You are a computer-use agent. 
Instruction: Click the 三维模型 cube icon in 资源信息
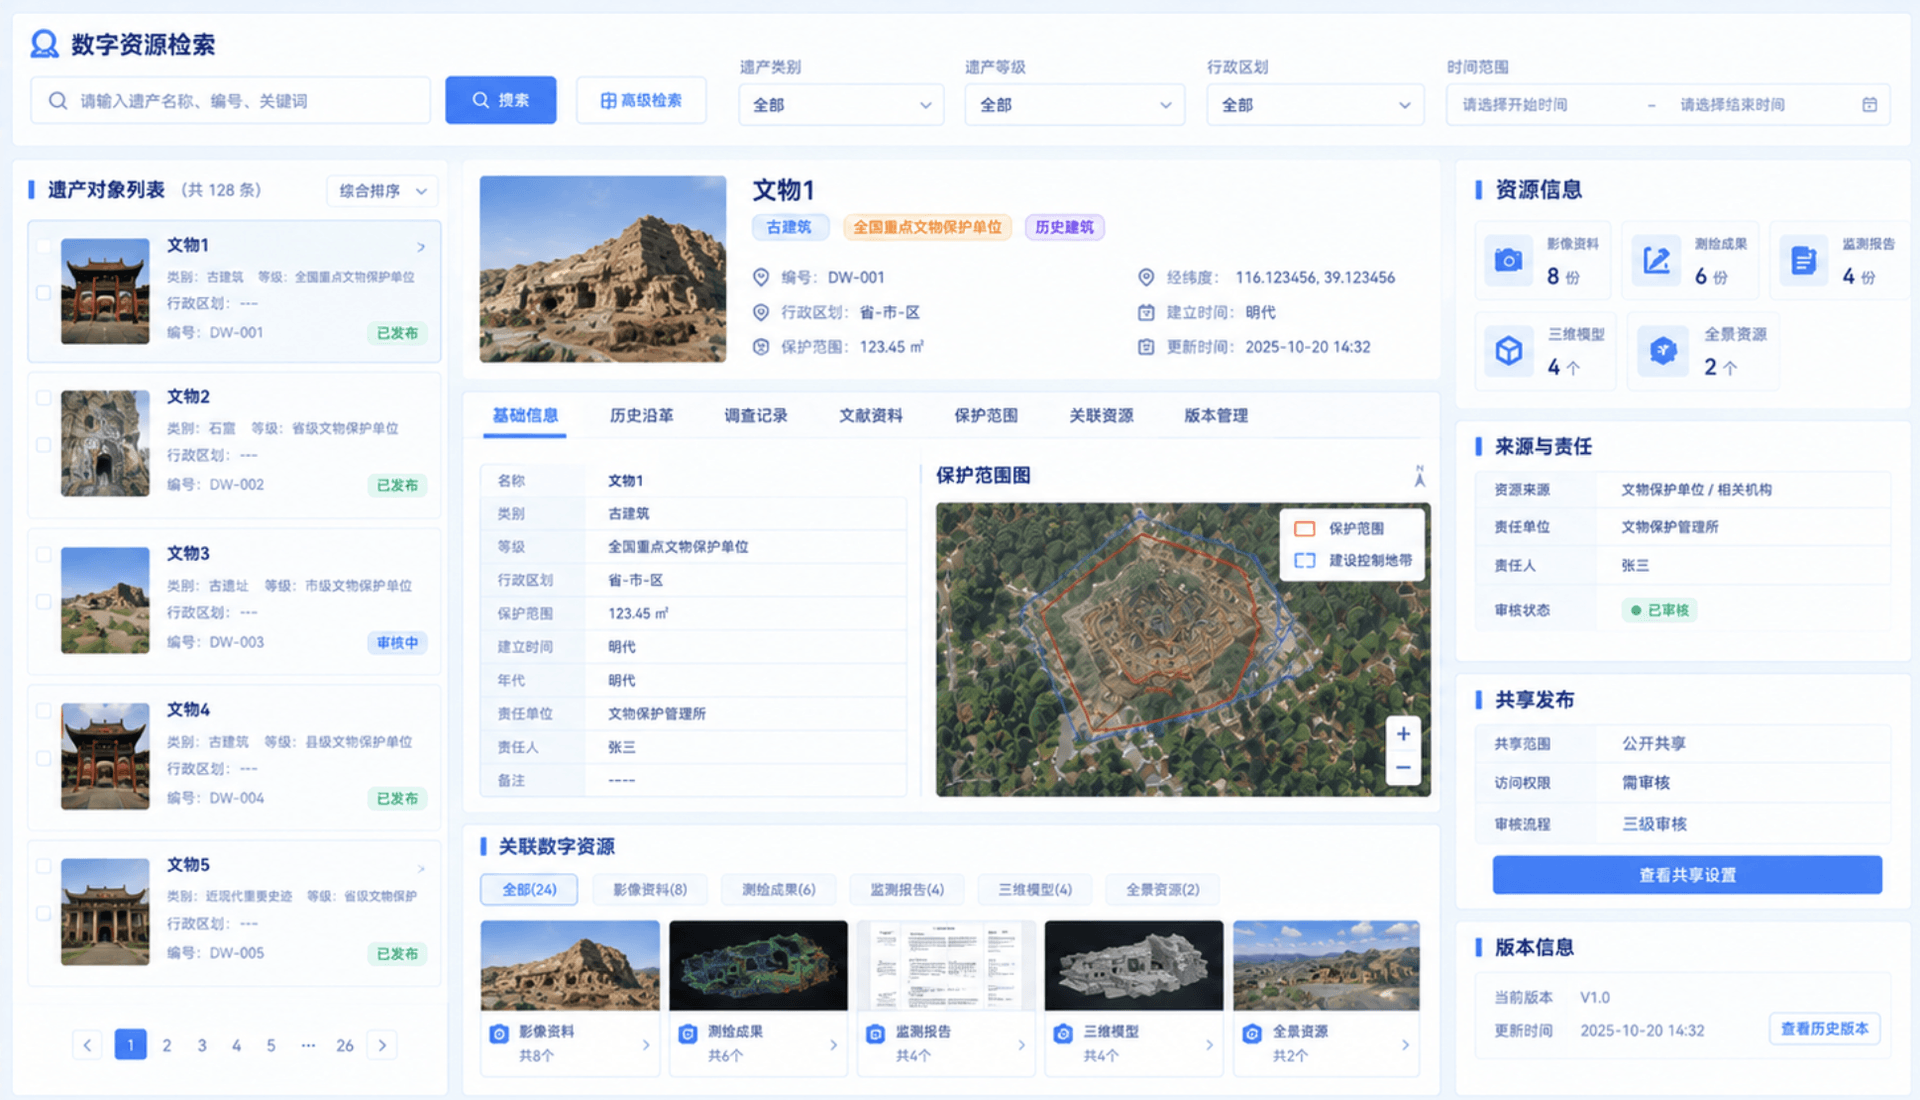coord(1508,351)
